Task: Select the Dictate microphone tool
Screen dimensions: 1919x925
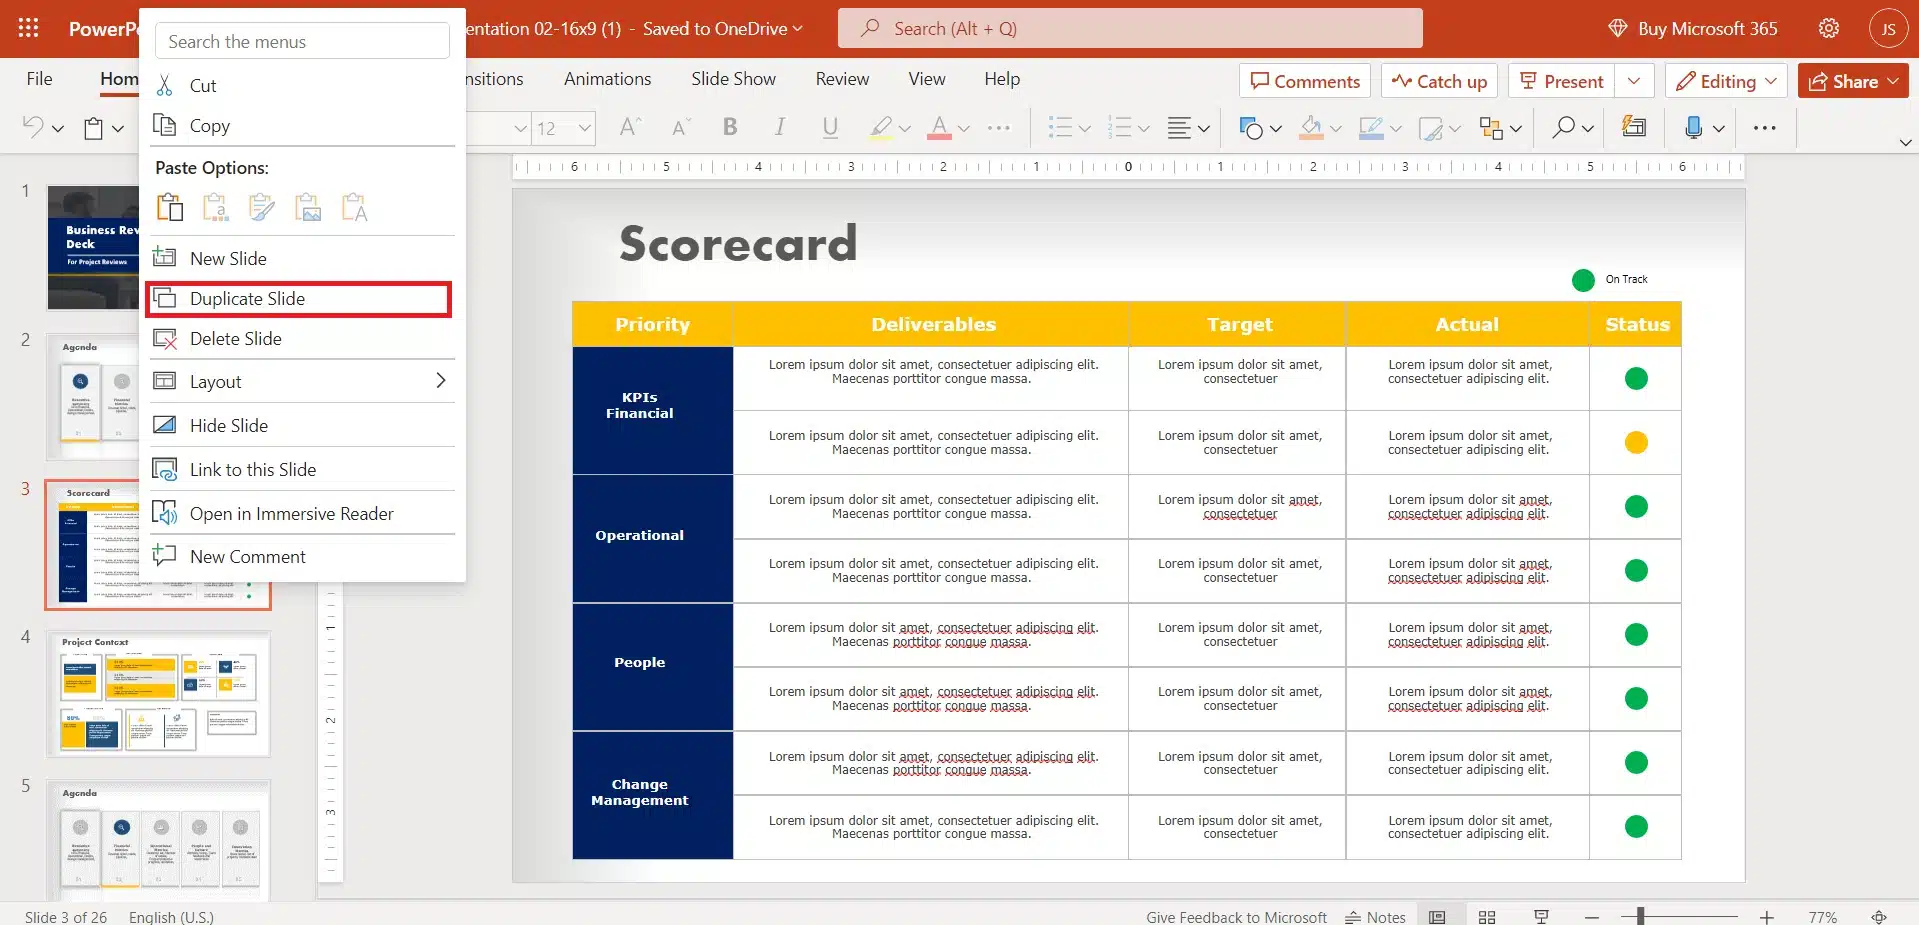Action: point(1694,127)
